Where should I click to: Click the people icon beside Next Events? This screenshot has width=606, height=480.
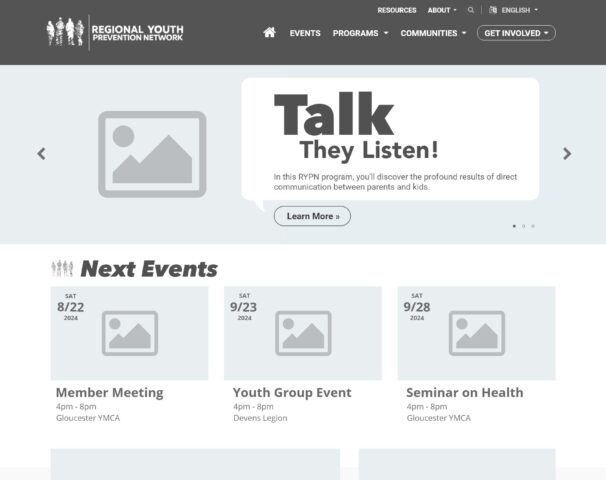pos(62,268)
